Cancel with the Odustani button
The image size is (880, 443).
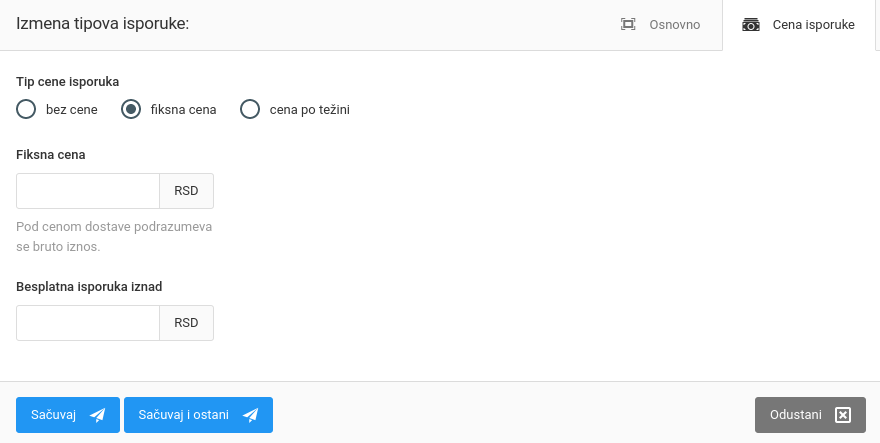(x=810, y=415)
